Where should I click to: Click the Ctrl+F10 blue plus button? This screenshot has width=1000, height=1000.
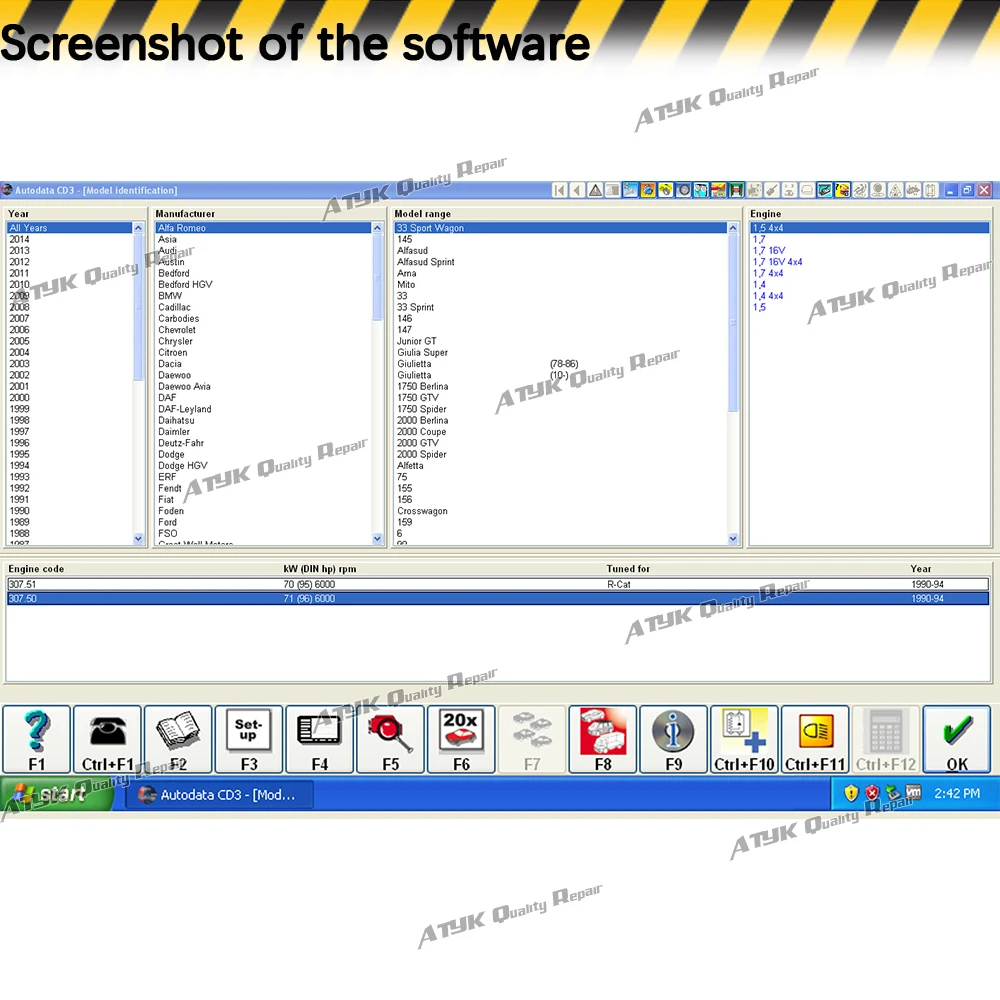[744, 739]
